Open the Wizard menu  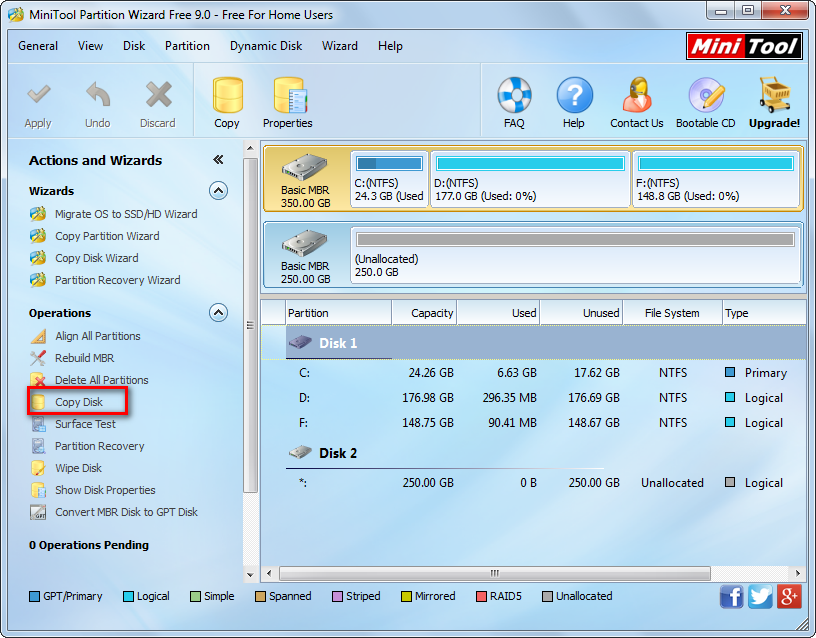pos(340,46)
